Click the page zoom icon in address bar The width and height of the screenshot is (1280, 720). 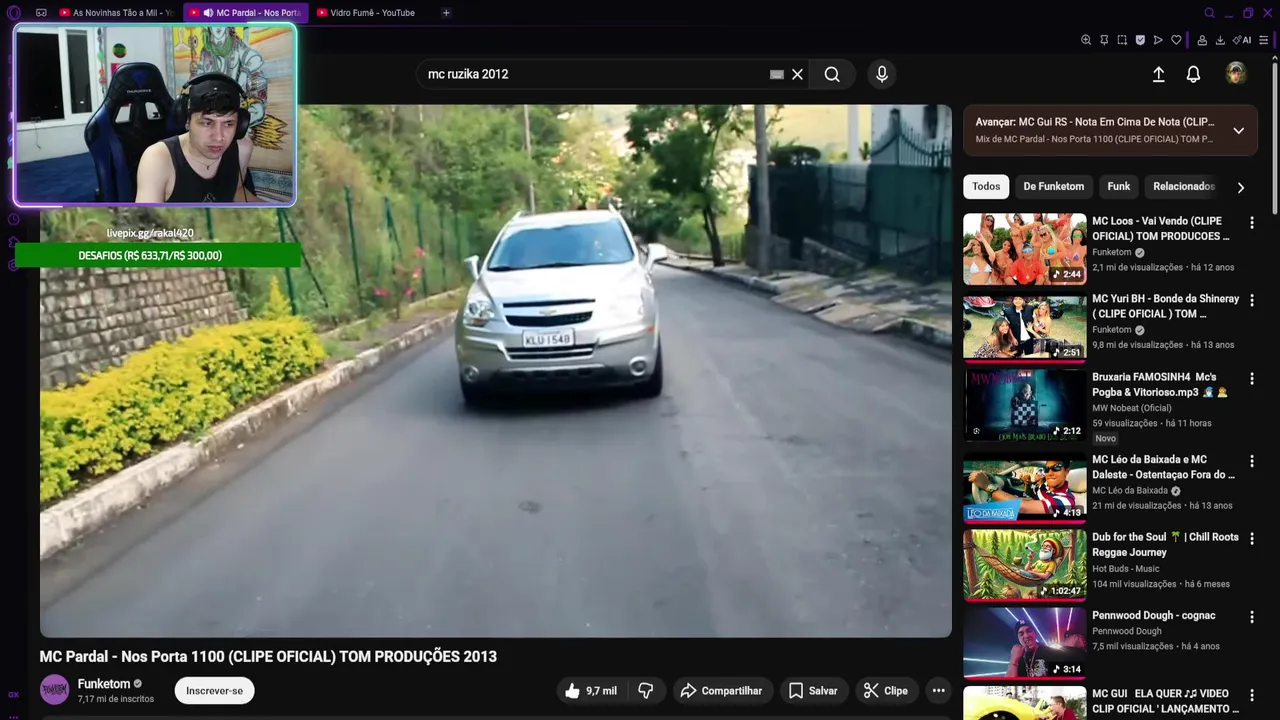click(x=1086, y=40)
